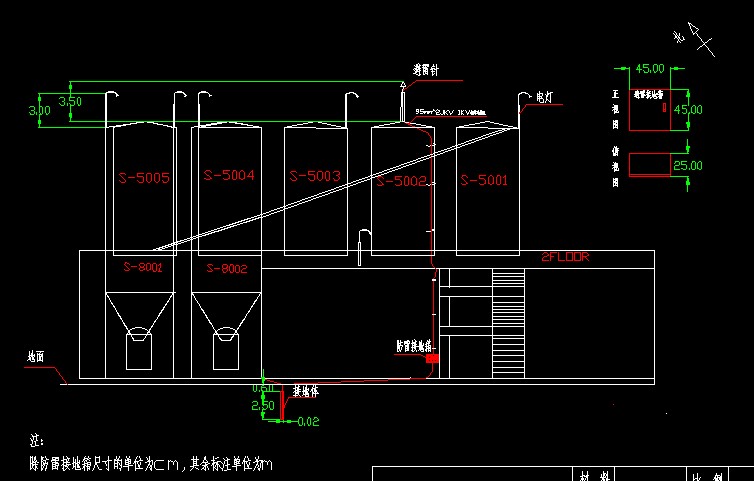Viewport: 754px width, 481px height.
Task: Click the 25.00 side view dimension
Action: click(687, 165)
